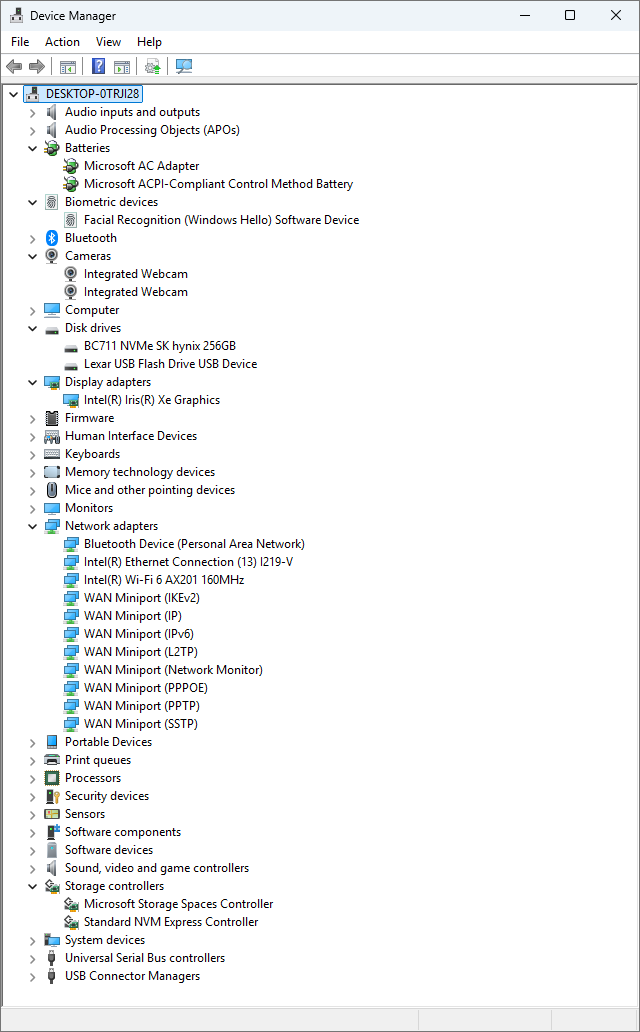Click the Security devices key icon

coord(52,796)
